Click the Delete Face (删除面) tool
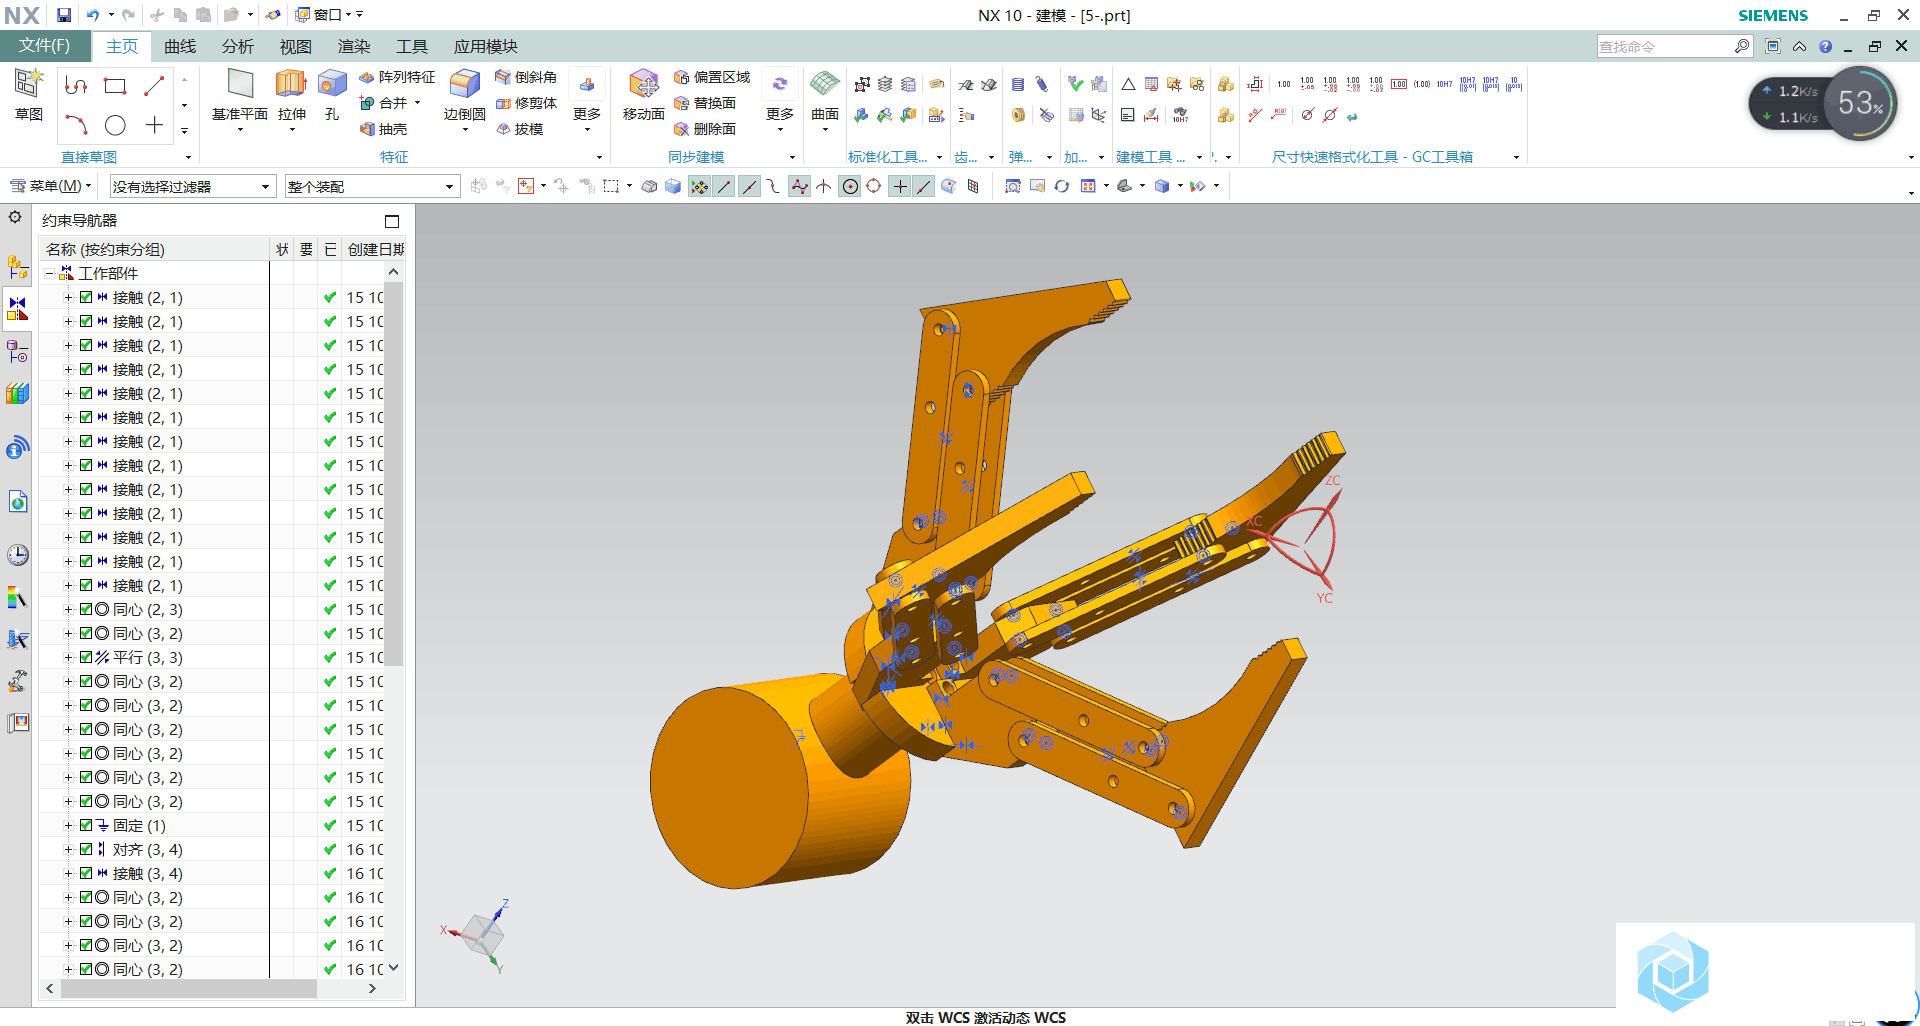 (x=705, y=129)
